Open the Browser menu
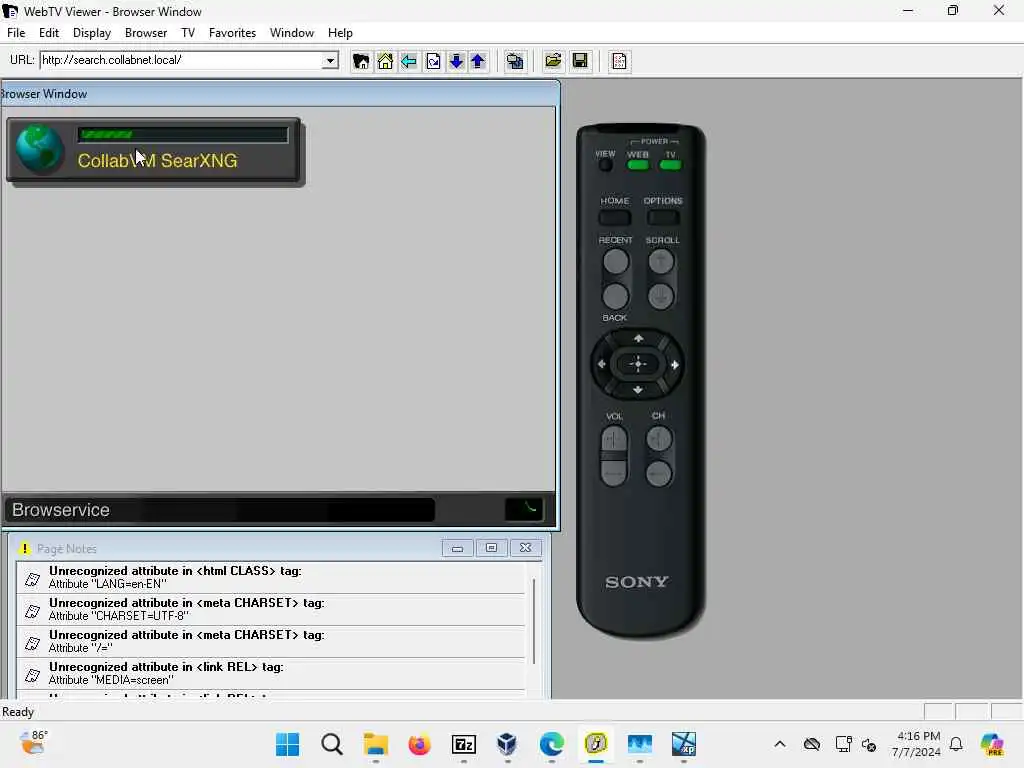Viewport: 1024px width, 768px height. [x=146, y=33]
